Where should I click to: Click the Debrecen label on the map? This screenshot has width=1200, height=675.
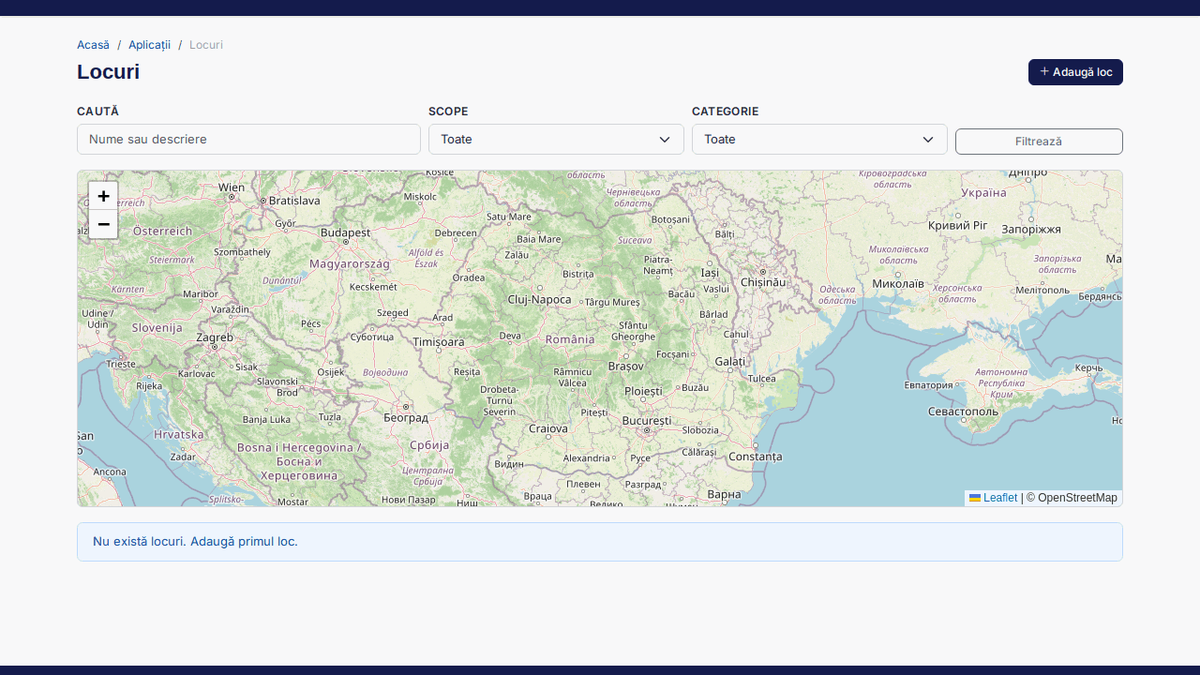(x=456, y=233)
